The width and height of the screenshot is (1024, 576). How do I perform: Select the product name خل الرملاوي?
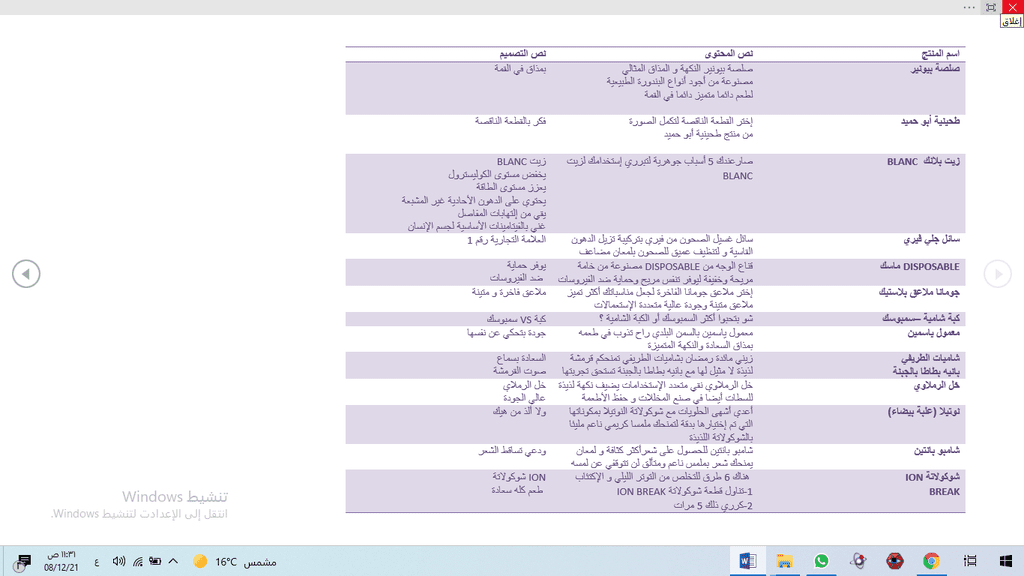(936, 385)
